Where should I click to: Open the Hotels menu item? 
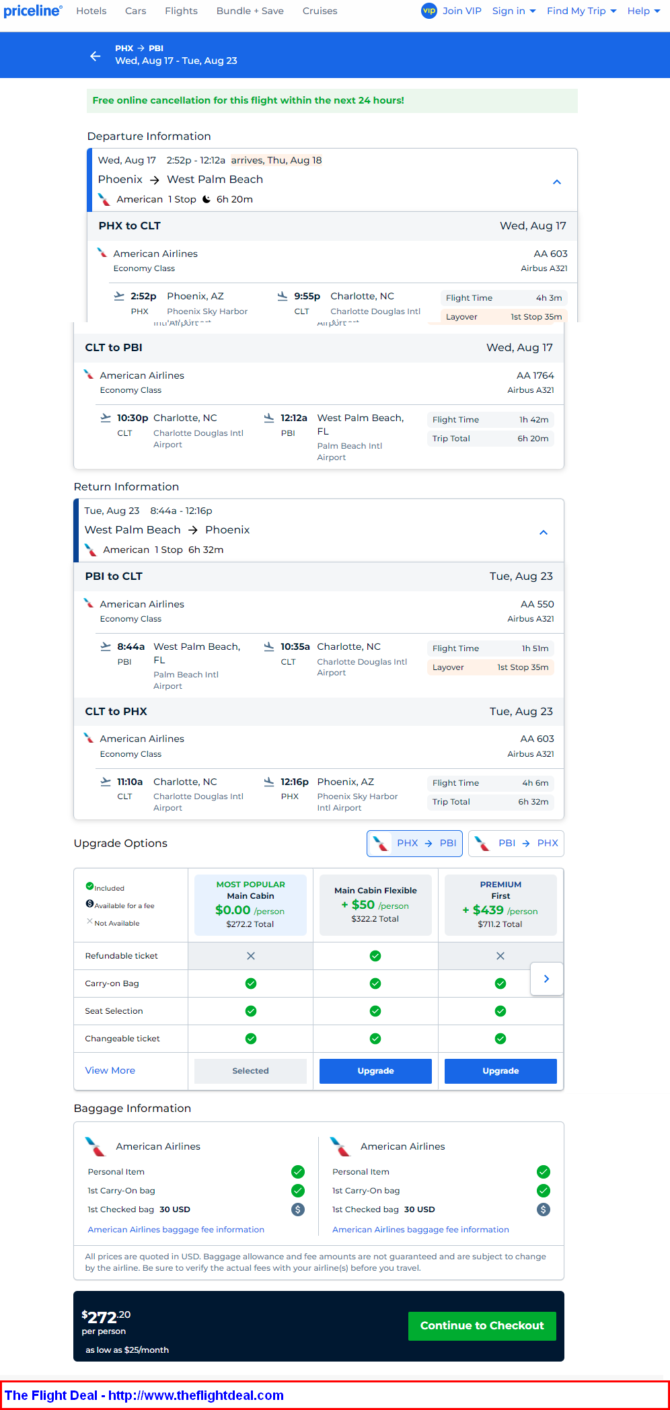pyautogui.click(x=91, y=11)
